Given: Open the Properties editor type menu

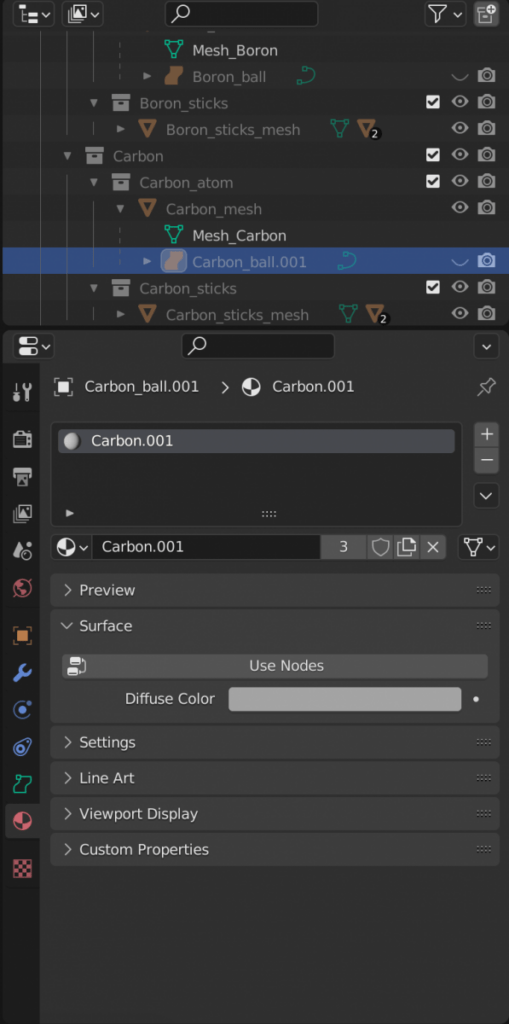Looking at the screenshot, I should (33, 346).
